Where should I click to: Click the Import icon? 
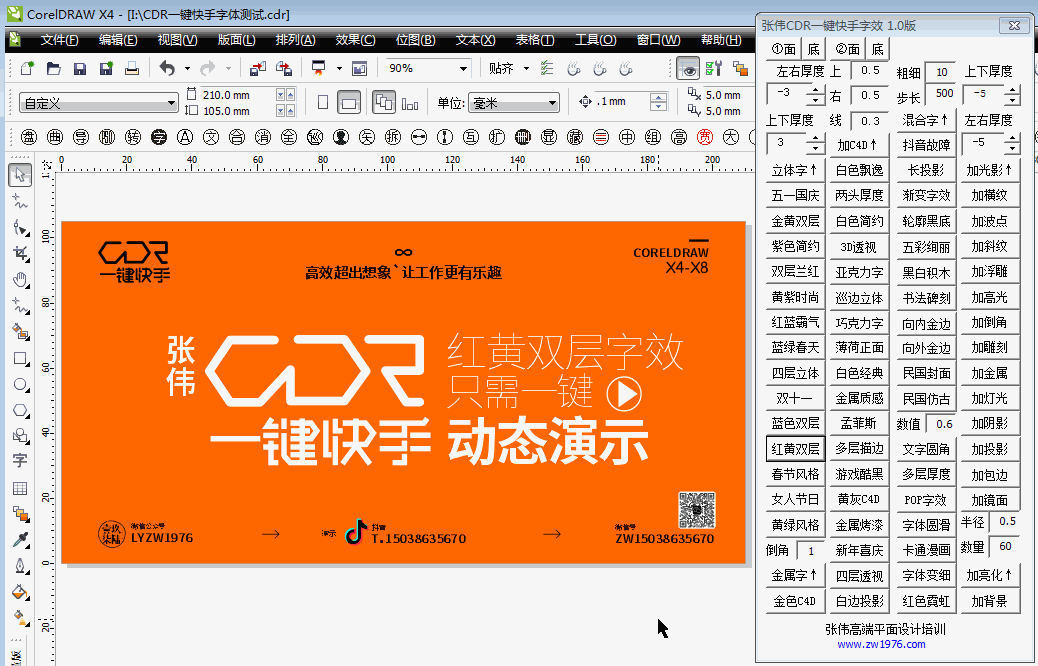point(258,68)
